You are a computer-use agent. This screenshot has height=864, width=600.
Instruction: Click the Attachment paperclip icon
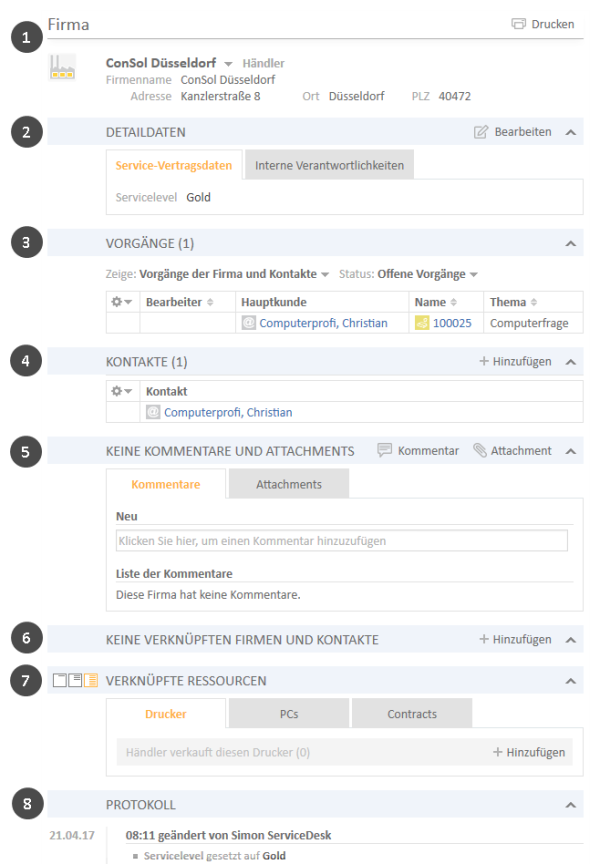point(480,450)
